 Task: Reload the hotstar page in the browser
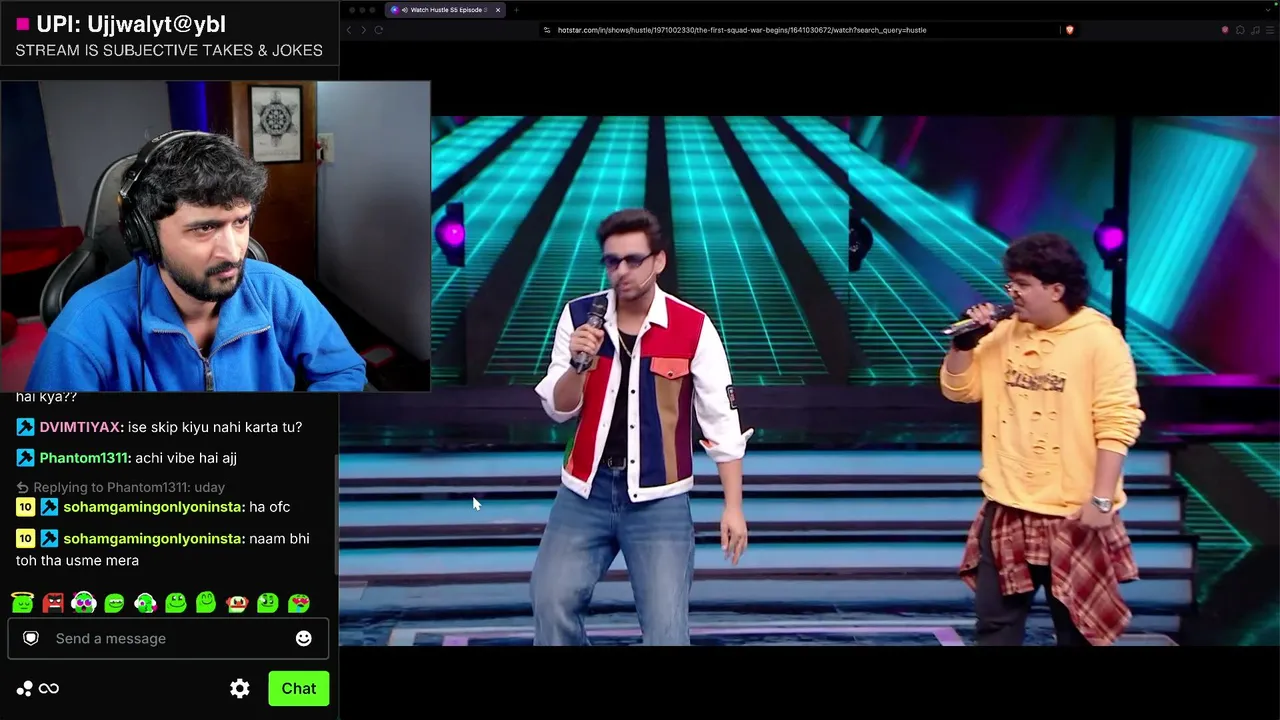(379, 30)
